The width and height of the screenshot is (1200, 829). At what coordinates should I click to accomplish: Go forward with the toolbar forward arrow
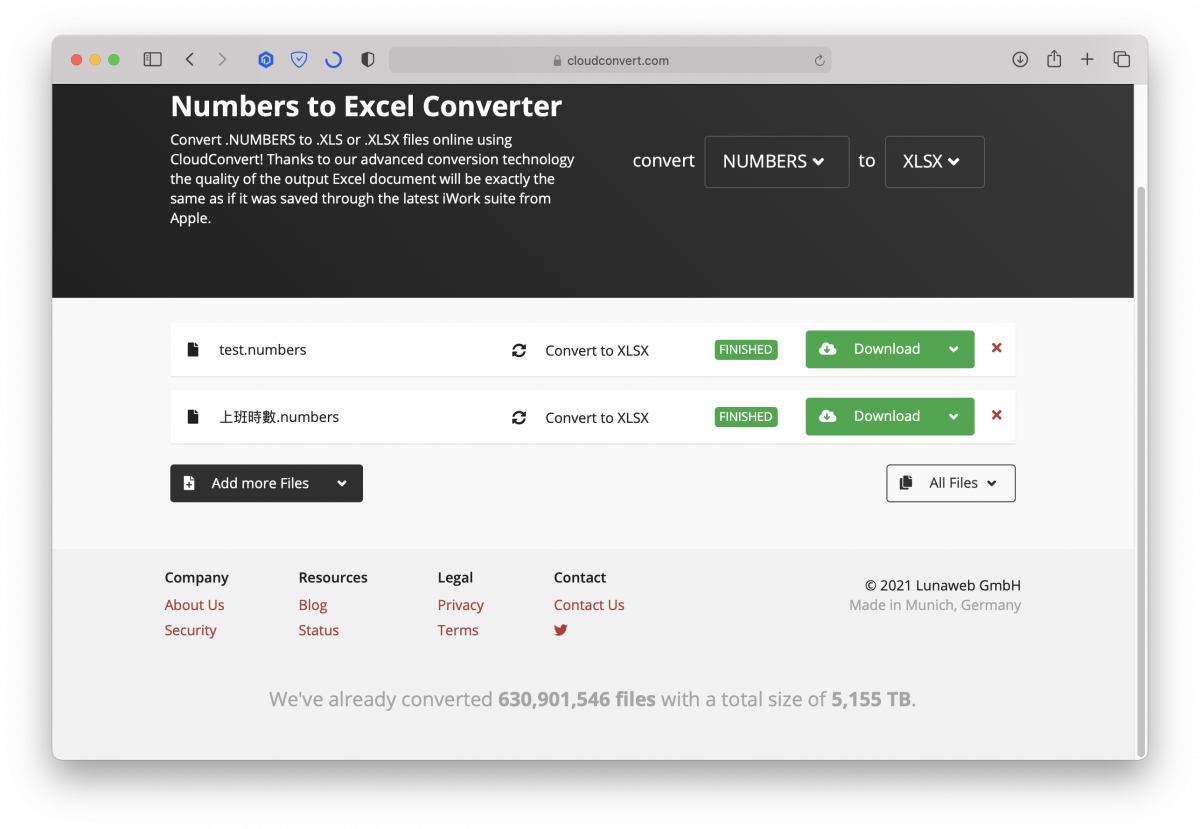click(x=222, y=60)
